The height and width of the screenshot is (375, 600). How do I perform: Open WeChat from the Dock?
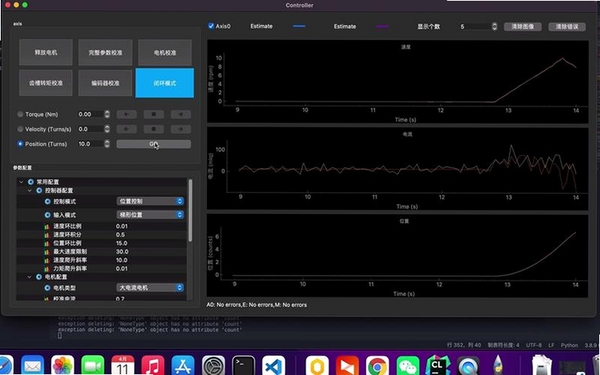(408, 366)
